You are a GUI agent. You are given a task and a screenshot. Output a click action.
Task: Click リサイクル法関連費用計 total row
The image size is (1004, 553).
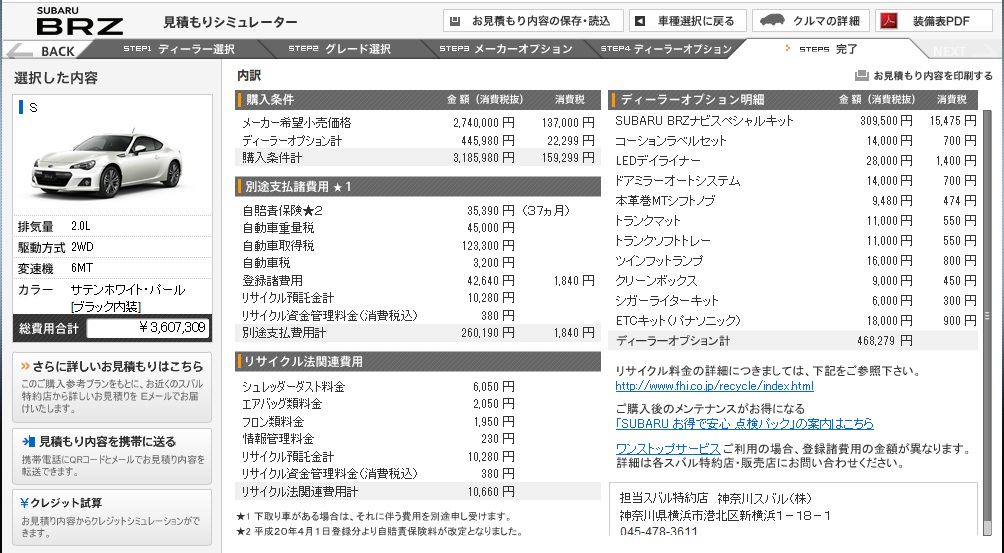(418, 492)
